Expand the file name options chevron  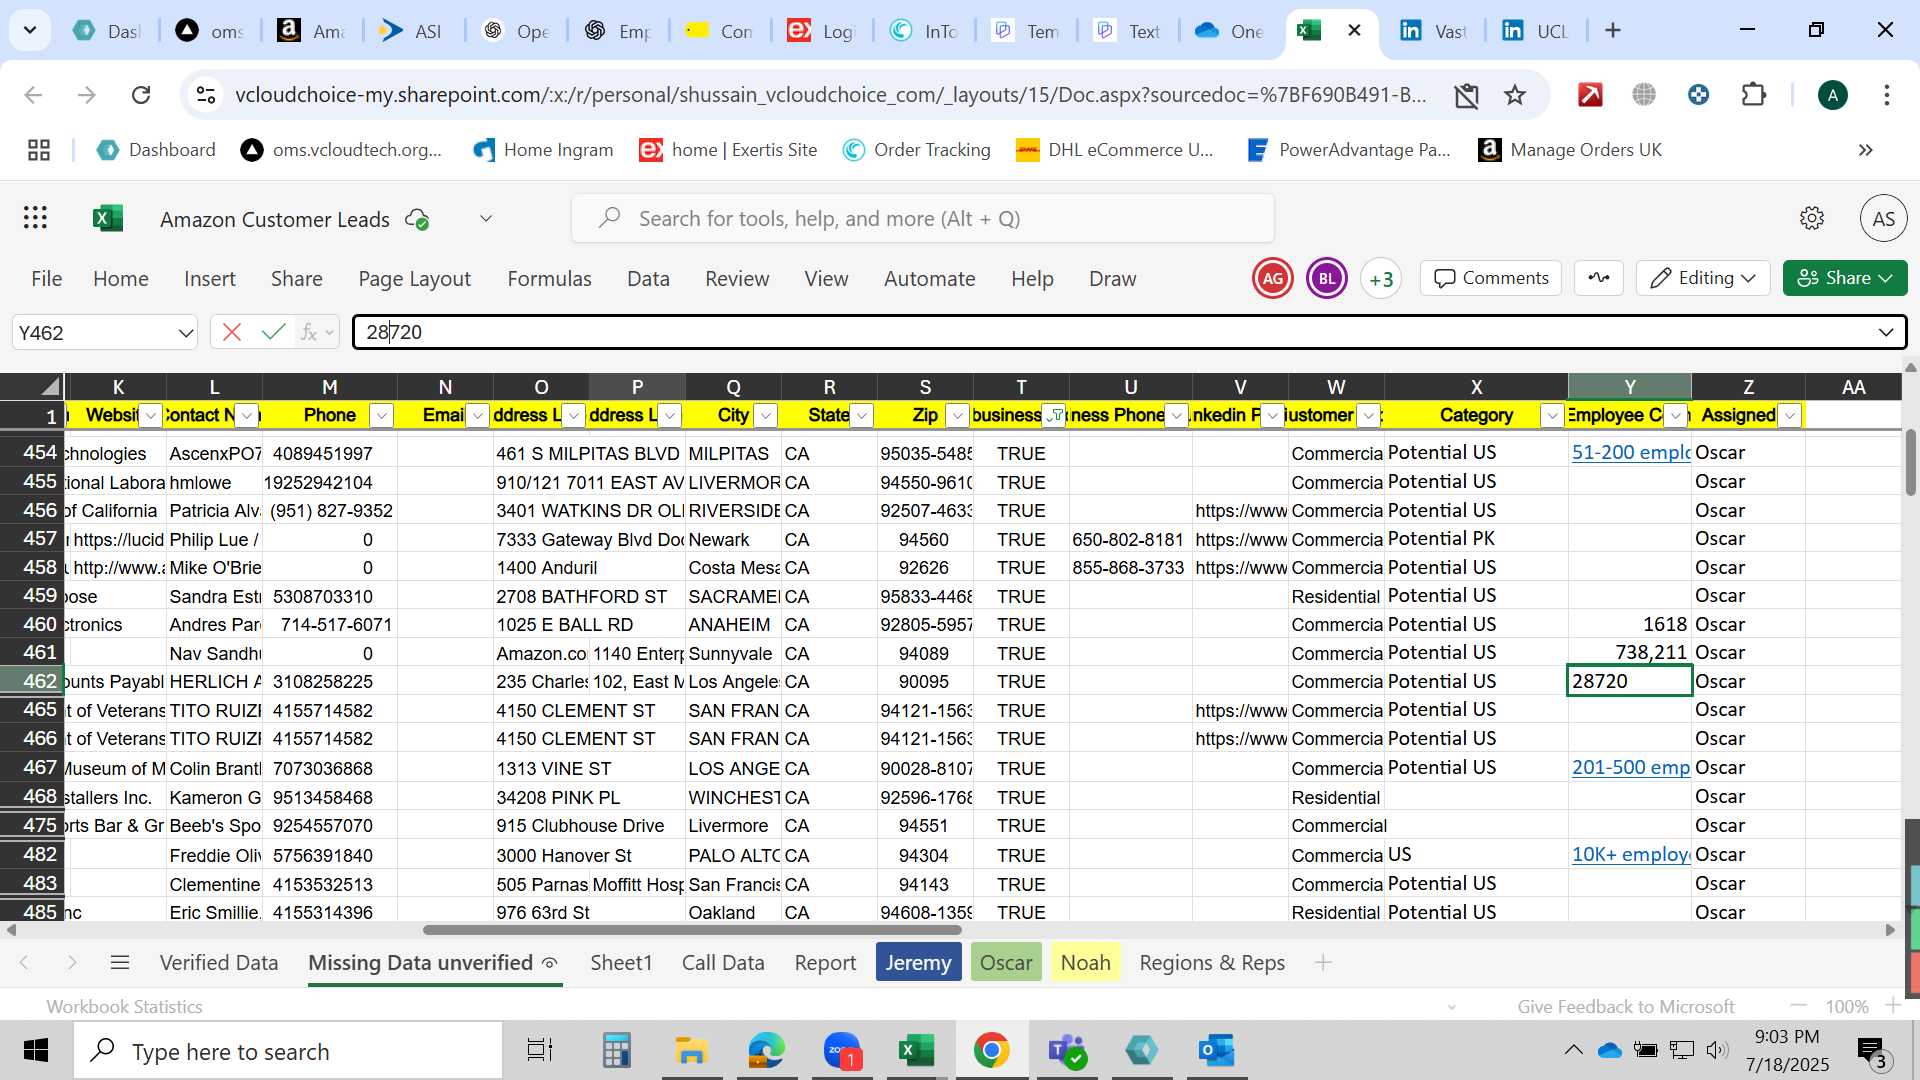point(486,218)
